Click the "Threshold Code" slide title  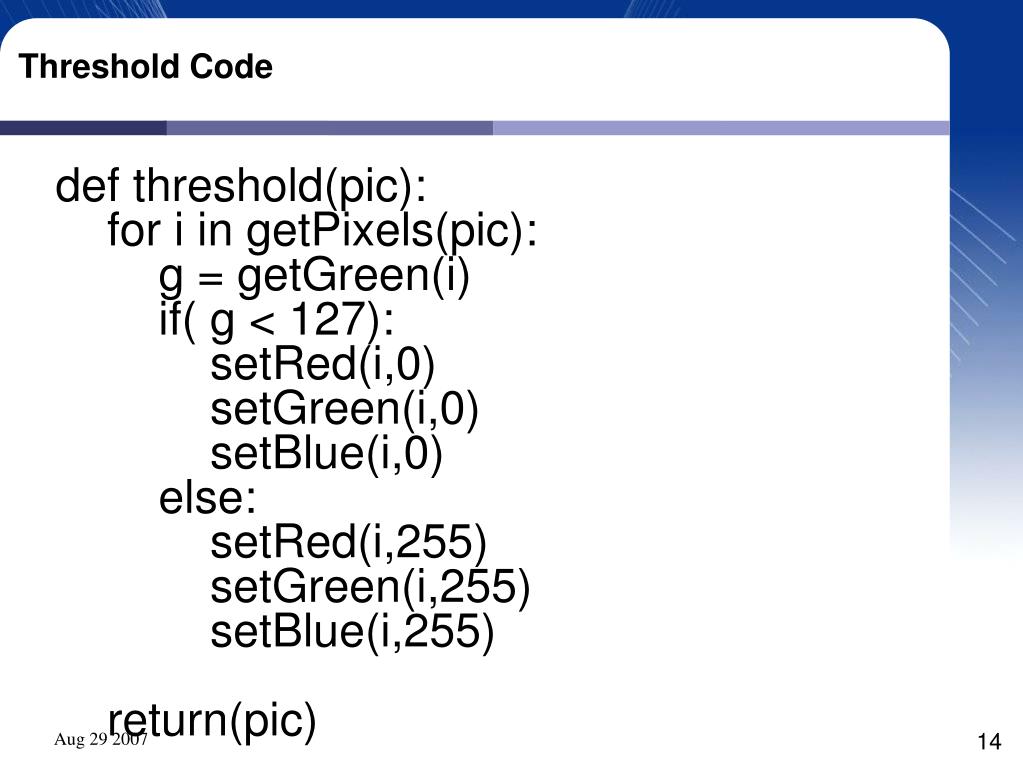145,67
